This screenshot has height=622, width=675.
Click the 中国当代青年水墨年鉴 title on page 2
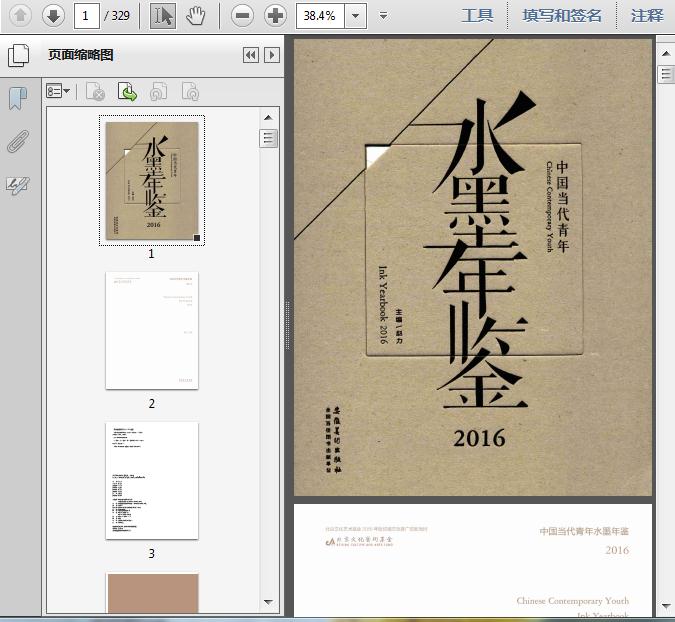click(584, 531)
